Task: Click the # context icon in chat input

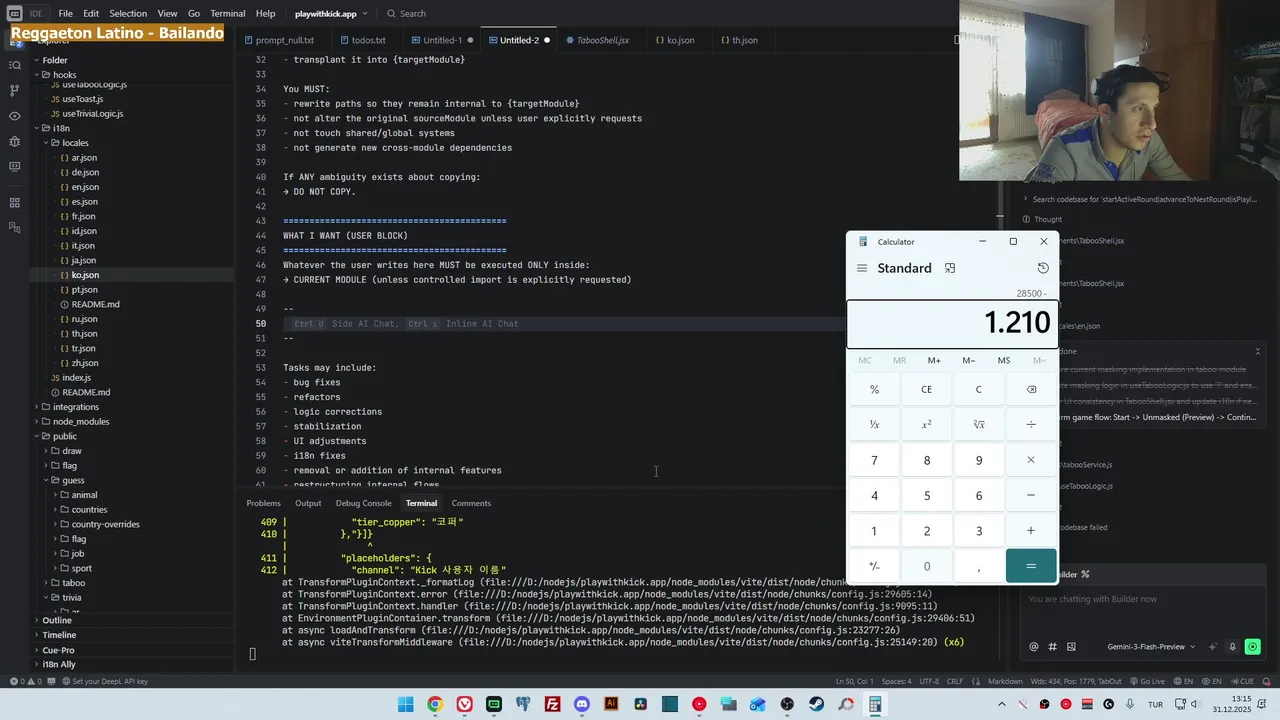Action: click(x=1052, y=647)
